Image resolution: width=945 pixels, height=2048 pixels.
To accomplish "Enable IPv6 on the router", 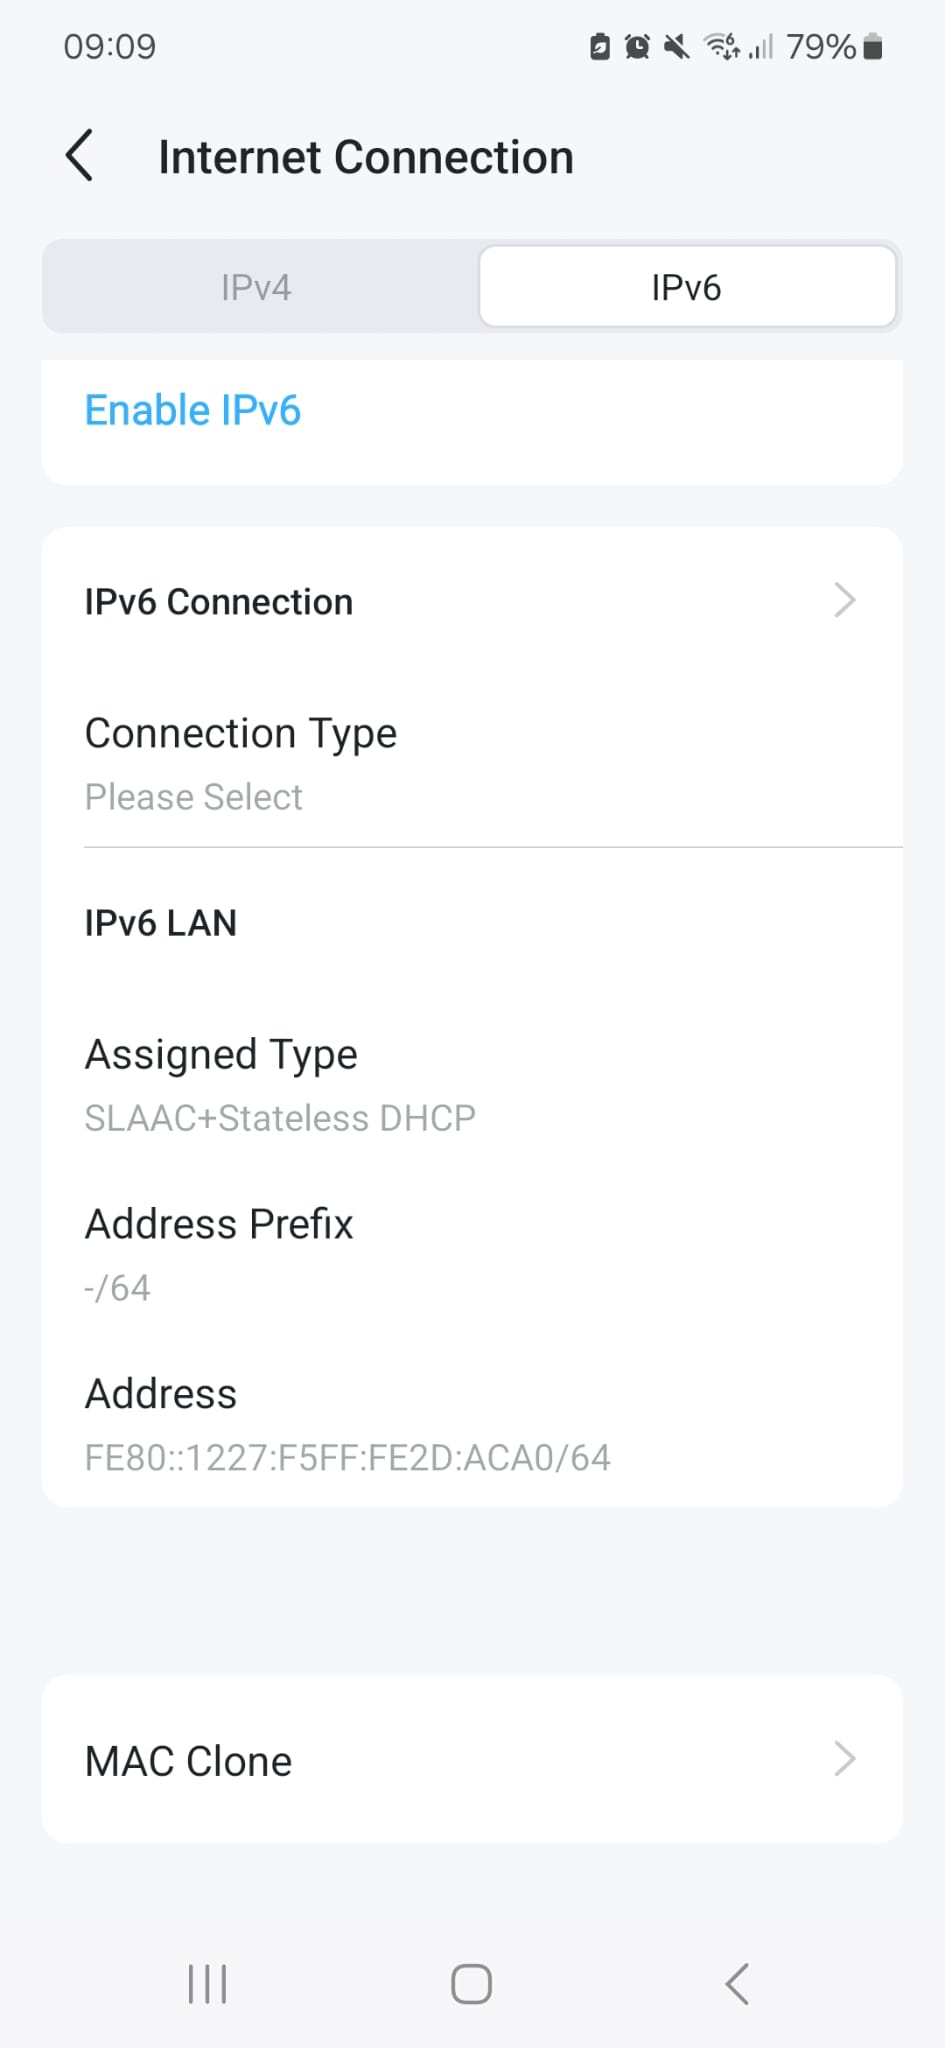I will tap(192, 410).
